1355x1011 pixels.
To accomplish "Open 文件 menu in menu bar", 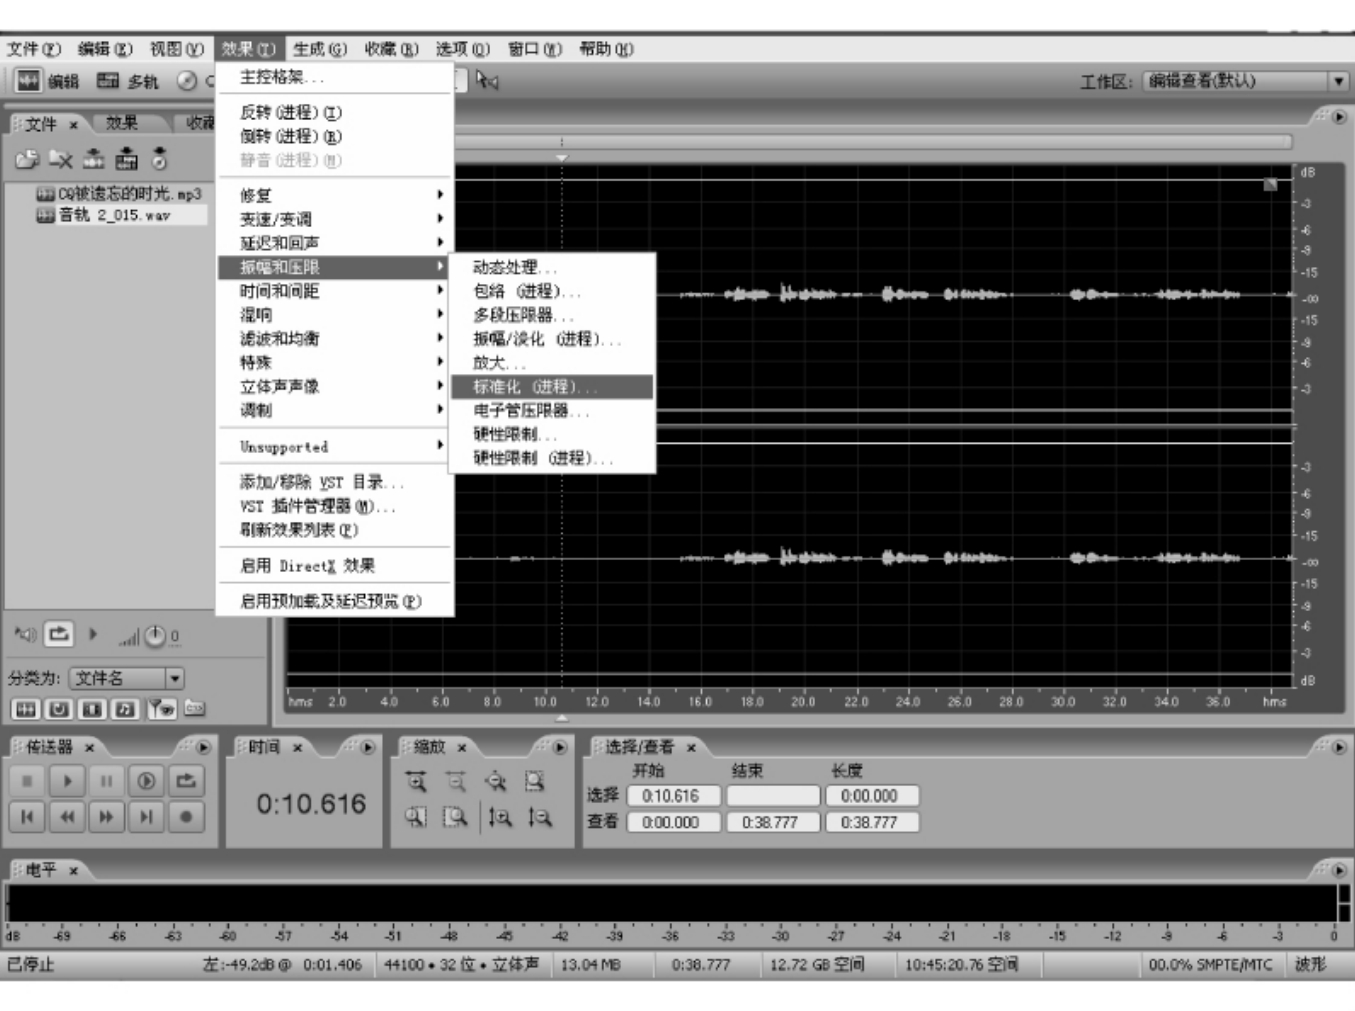I will coord(34,48).
